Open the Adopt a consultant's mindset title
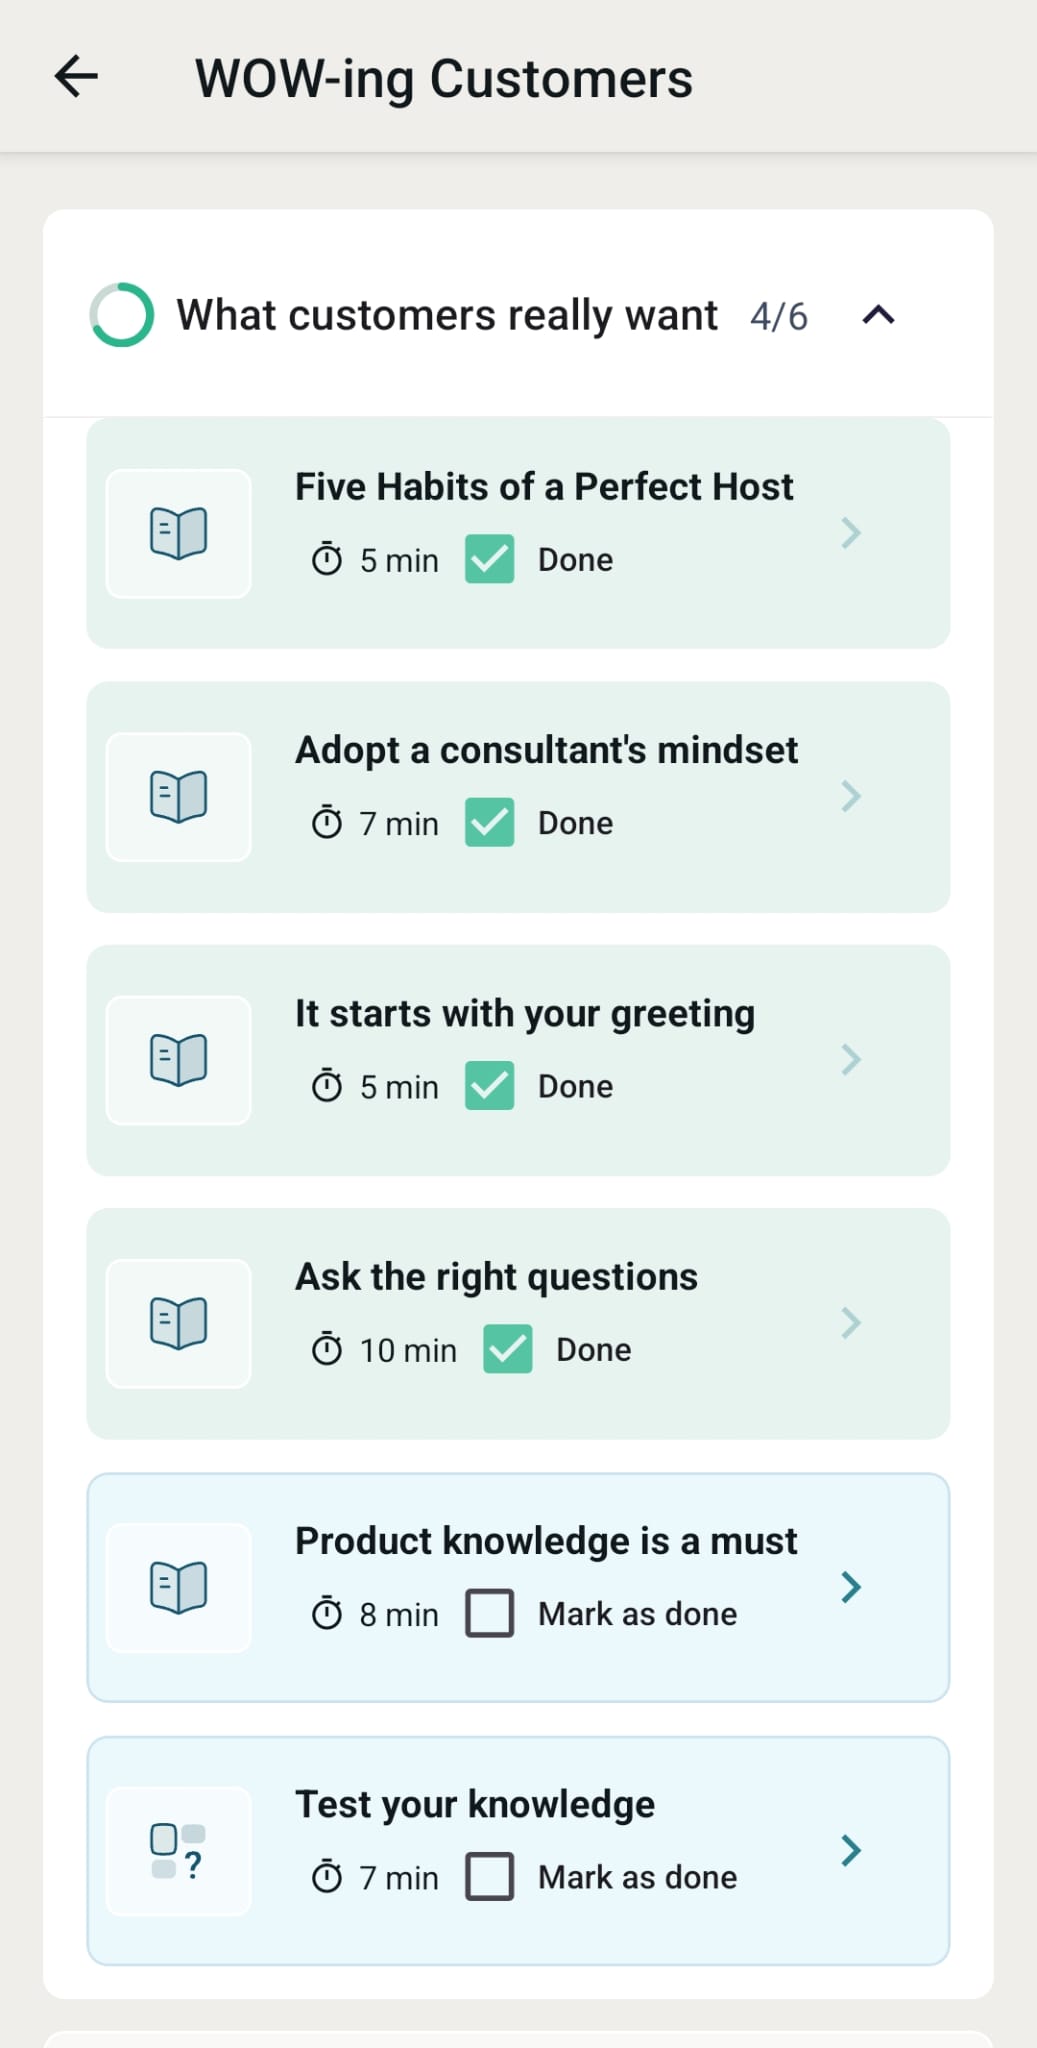The image size is (1037, 2048). 546,750
